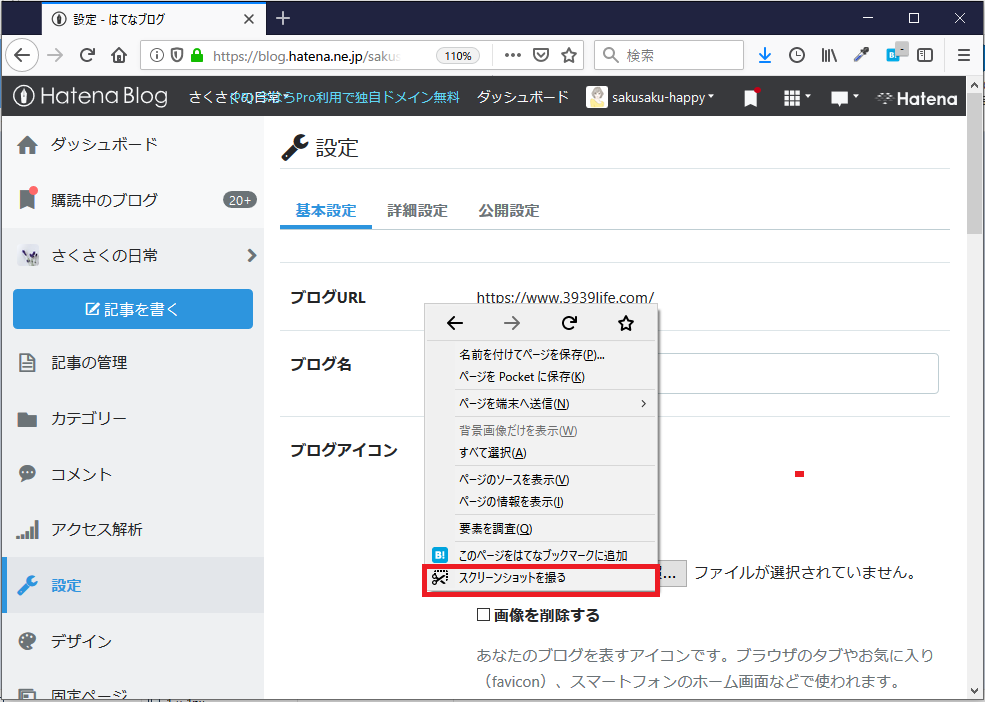Open the blog URL www.3939life.com link
Image resolution: width=985 pixels, height=702 pixels.
click(565, 297)
